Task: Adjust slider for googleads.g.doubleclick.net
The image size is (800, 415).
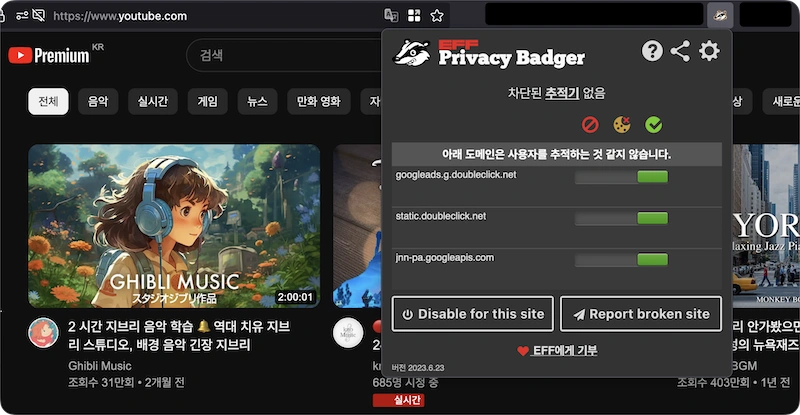Action: 621,177
